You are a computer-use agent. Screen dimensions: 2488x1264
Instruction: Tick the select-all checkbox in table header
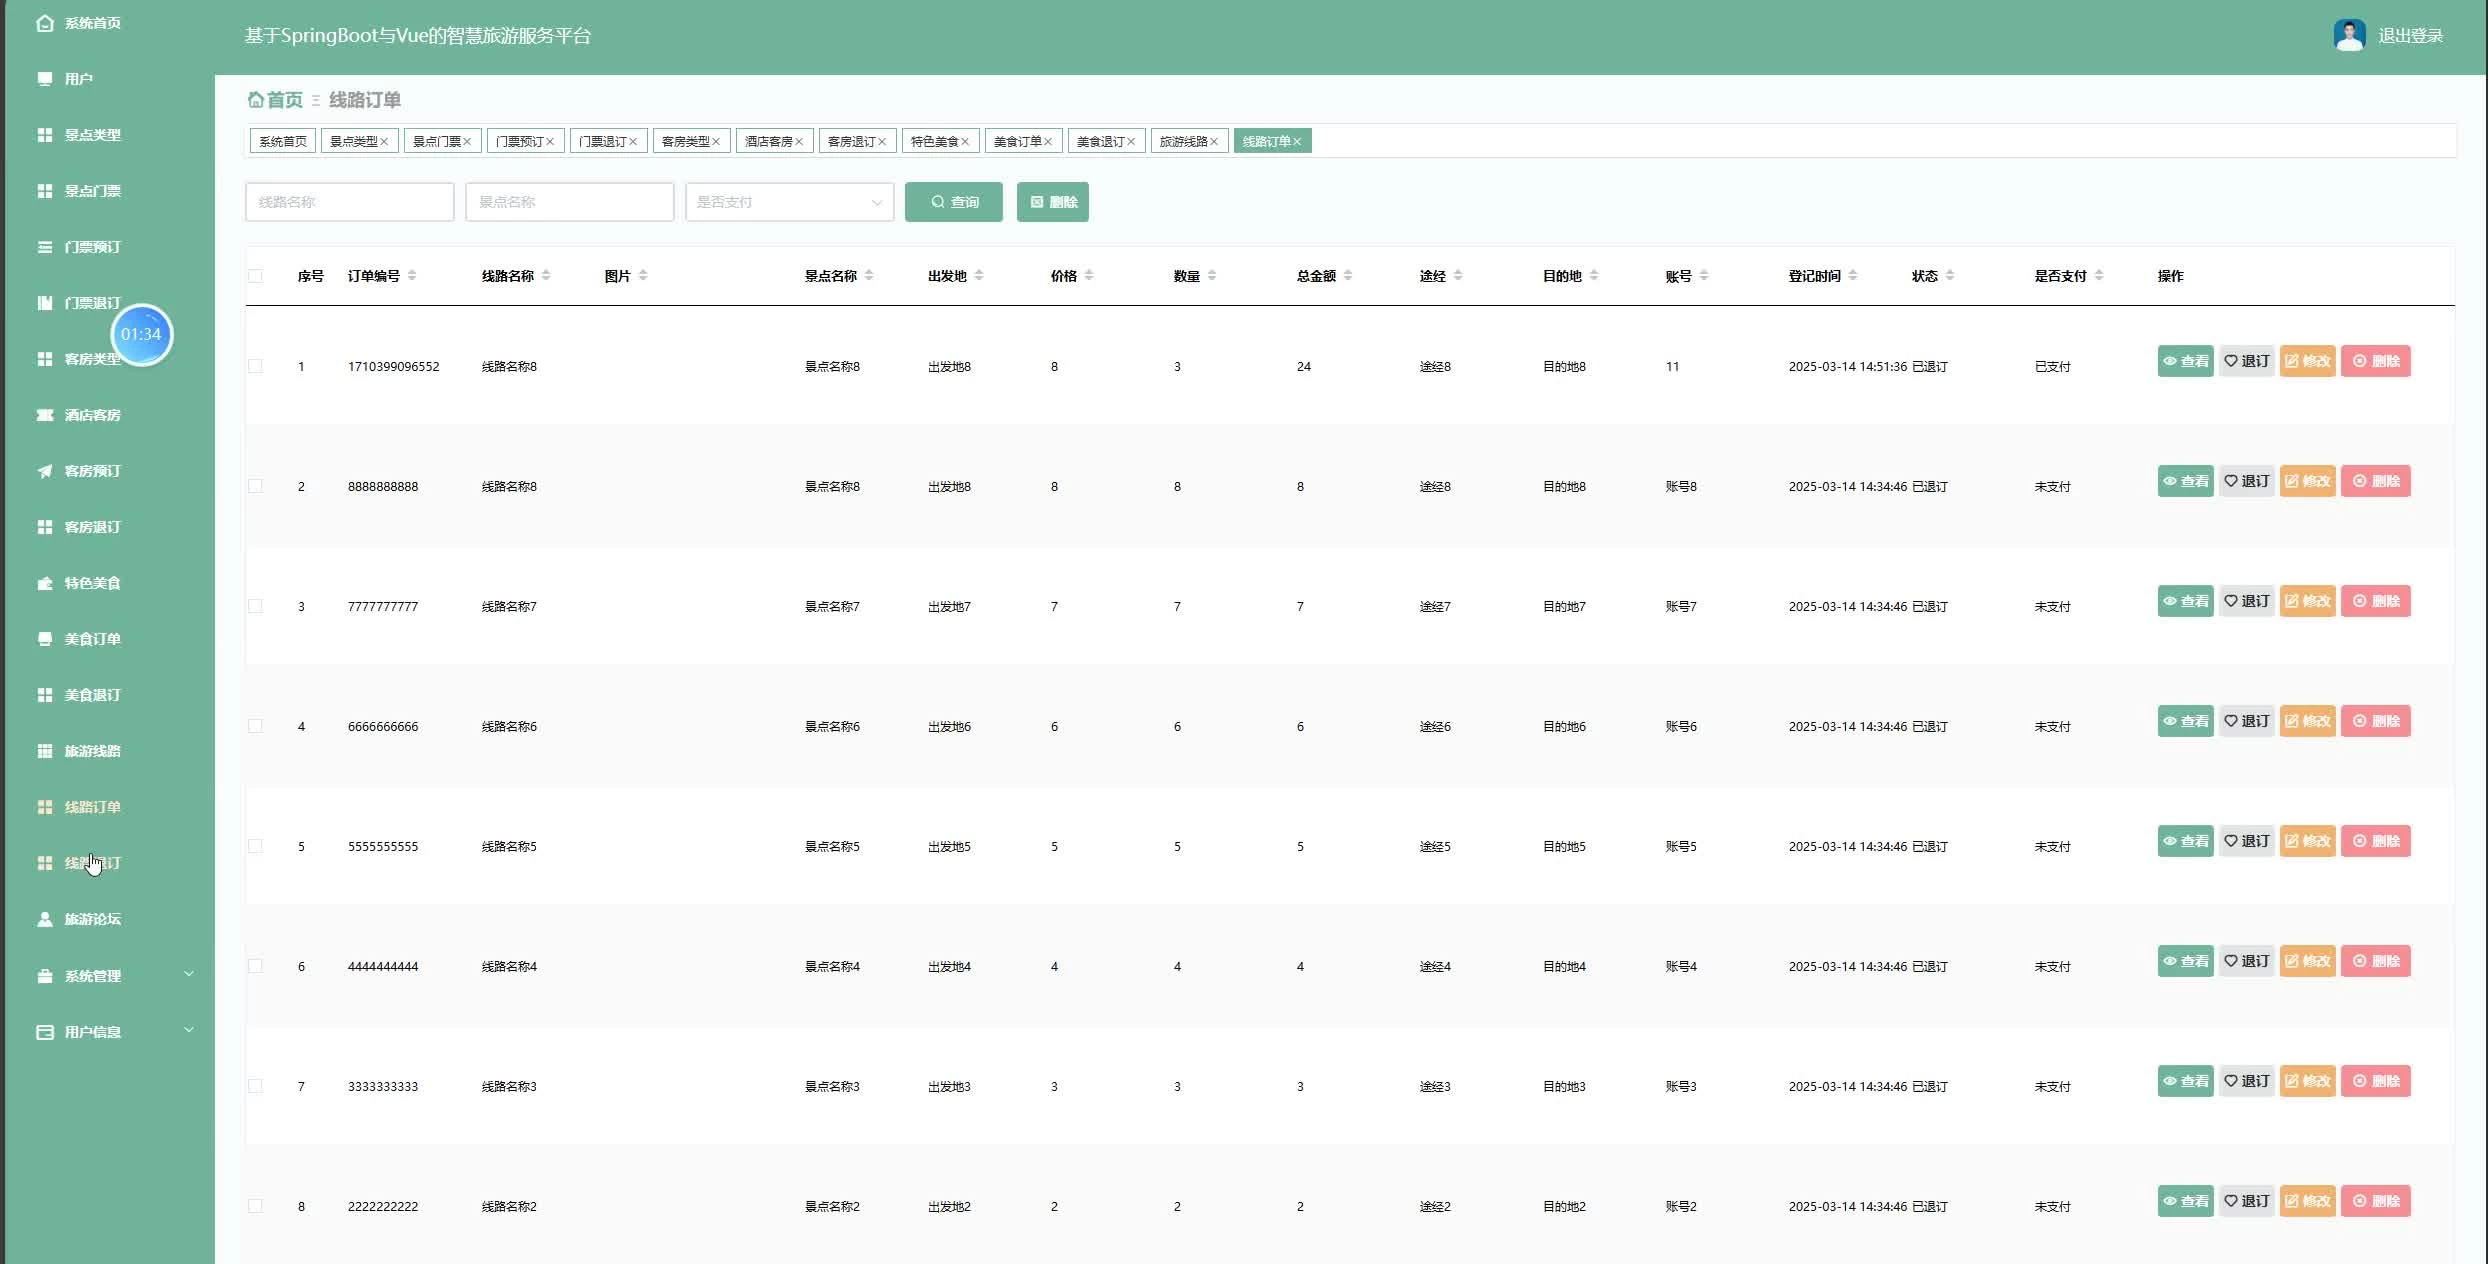[256, 276]
